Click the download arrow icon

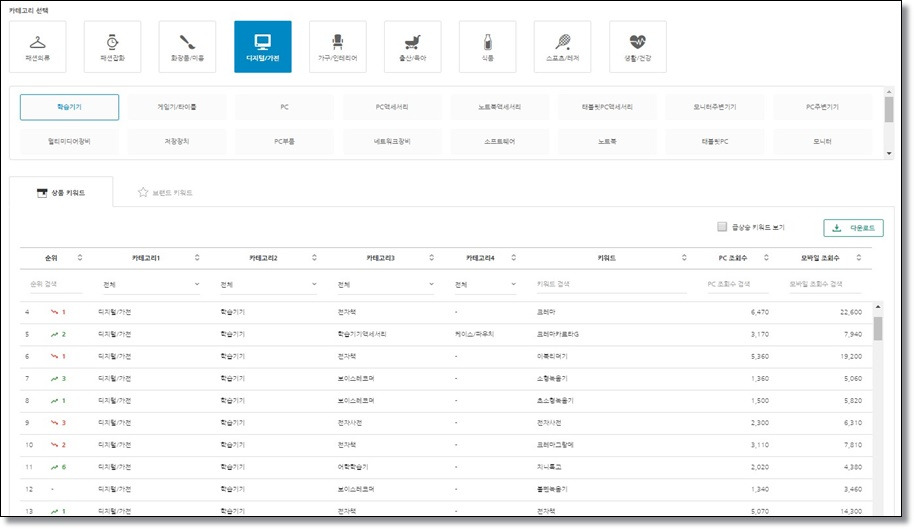[x=836, y=228]
